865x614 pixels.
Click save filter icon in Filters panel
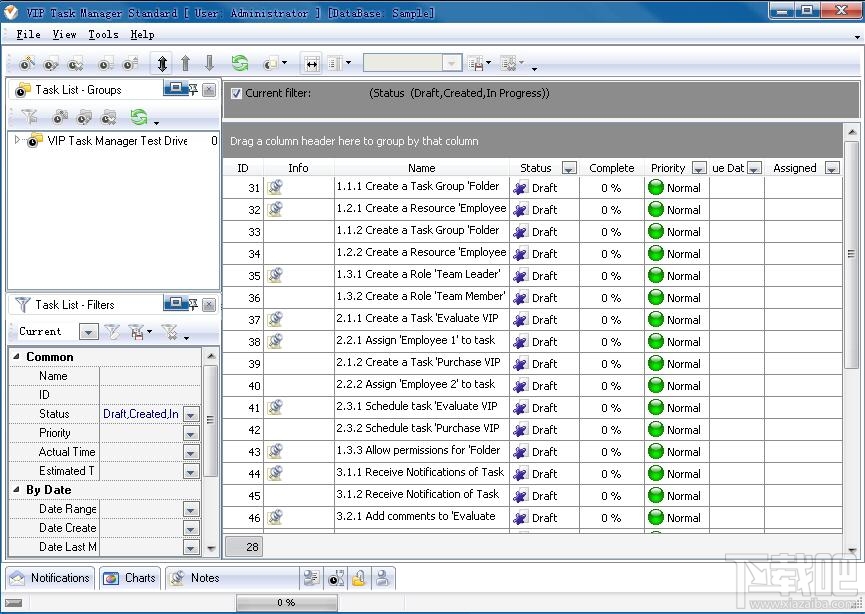pyautogui.click(x=136, y=332)
